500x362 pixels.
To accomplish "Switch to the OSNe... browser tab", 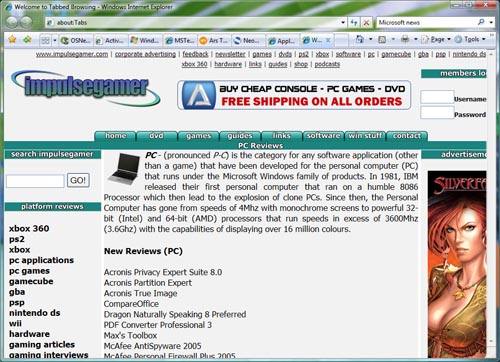I will click(x=76, y=41).
